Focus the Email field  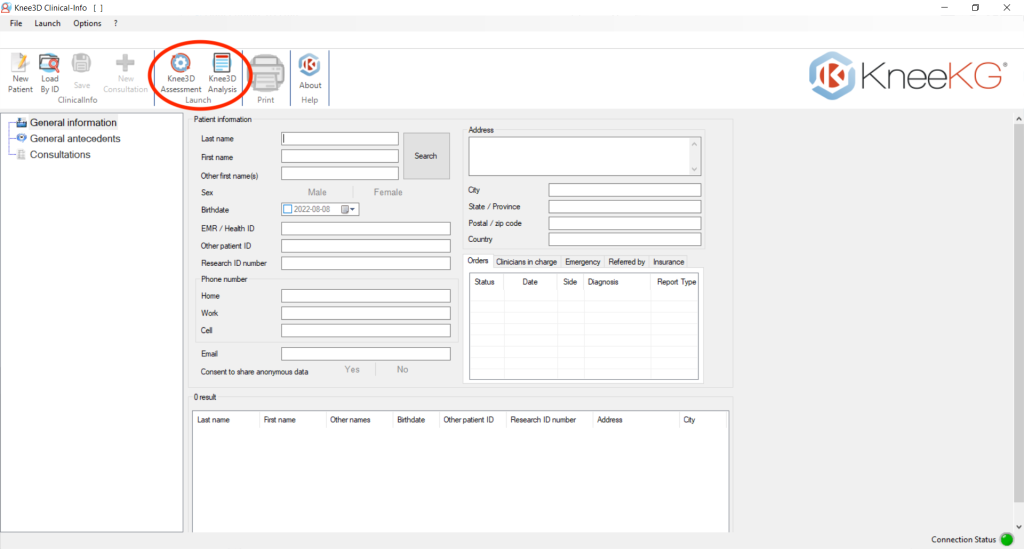tap(366, 354)
